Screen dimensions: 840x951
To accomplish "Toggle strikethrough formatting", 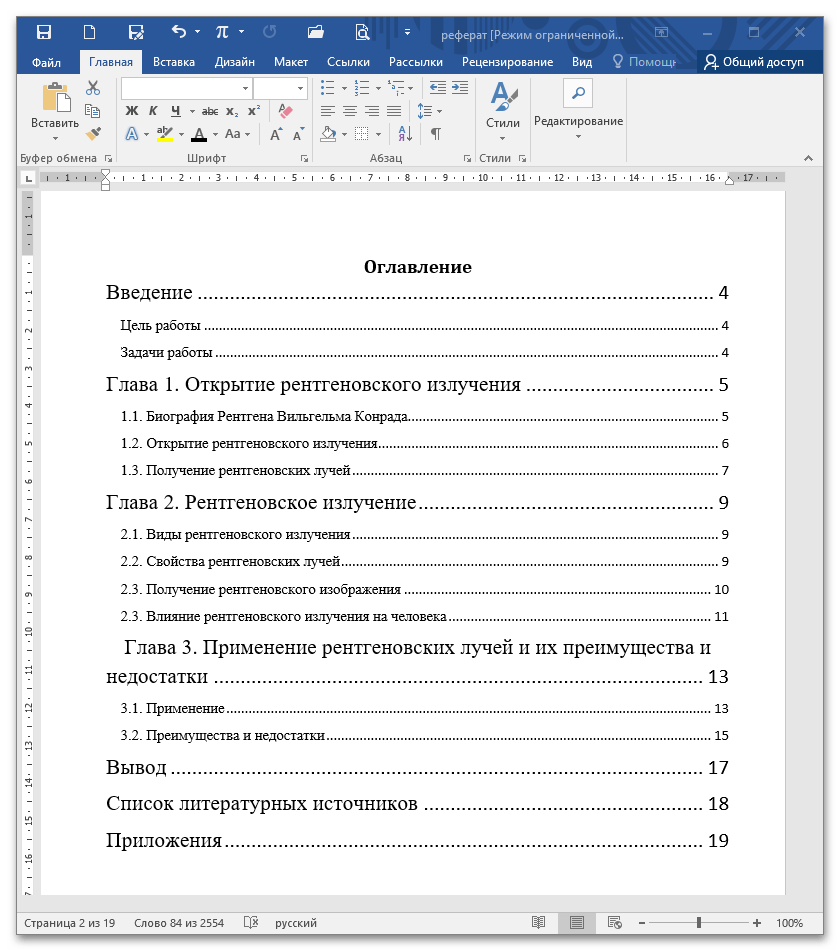I will [210, 111].
